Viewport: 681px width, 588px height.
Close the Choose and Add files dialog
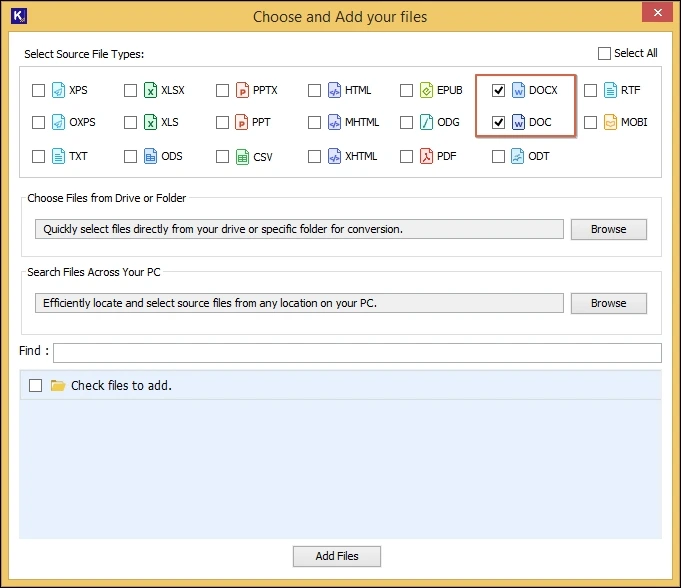tap(658, 13)
